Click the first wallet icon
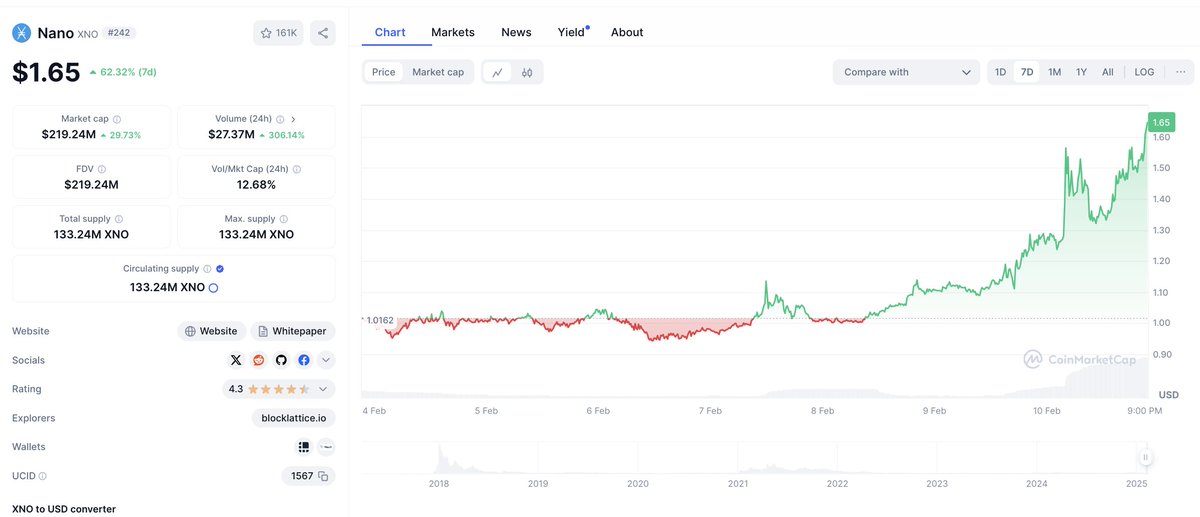Viewport: 1200px width, 517px height. (x=304, y=447)
